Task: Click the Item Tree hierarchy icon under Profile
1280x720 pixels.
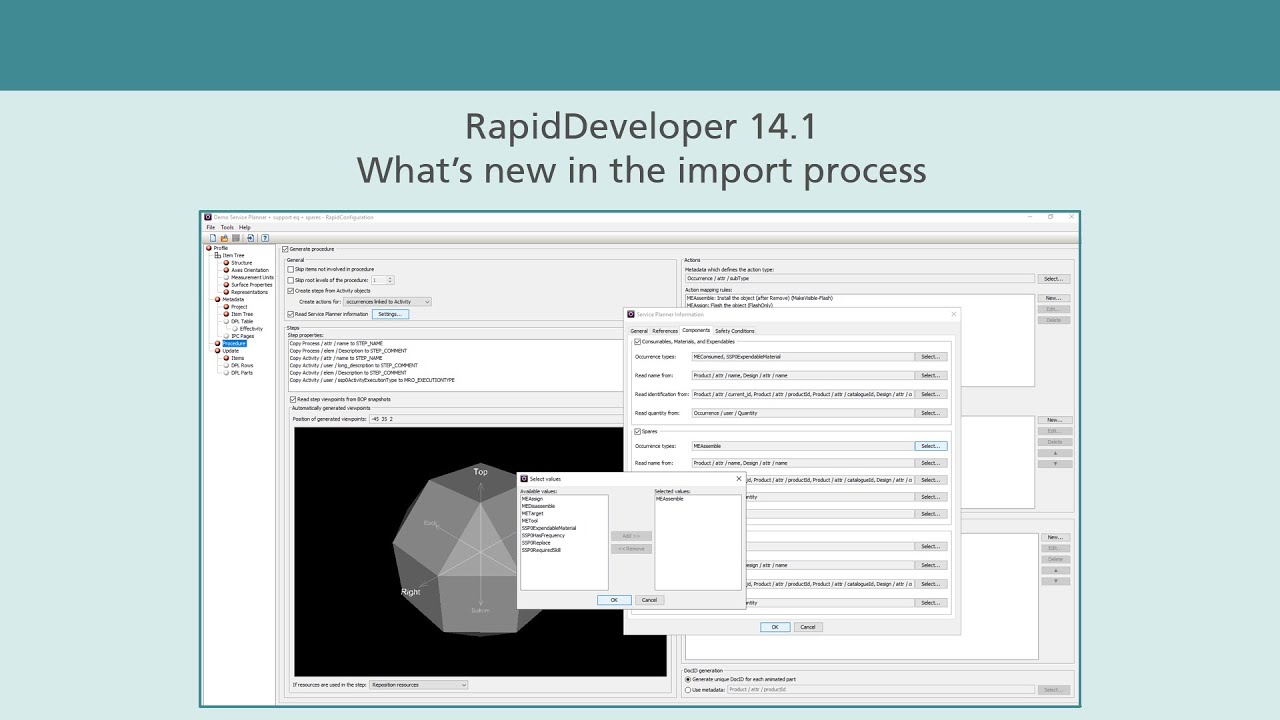Action: click(217, 255)
